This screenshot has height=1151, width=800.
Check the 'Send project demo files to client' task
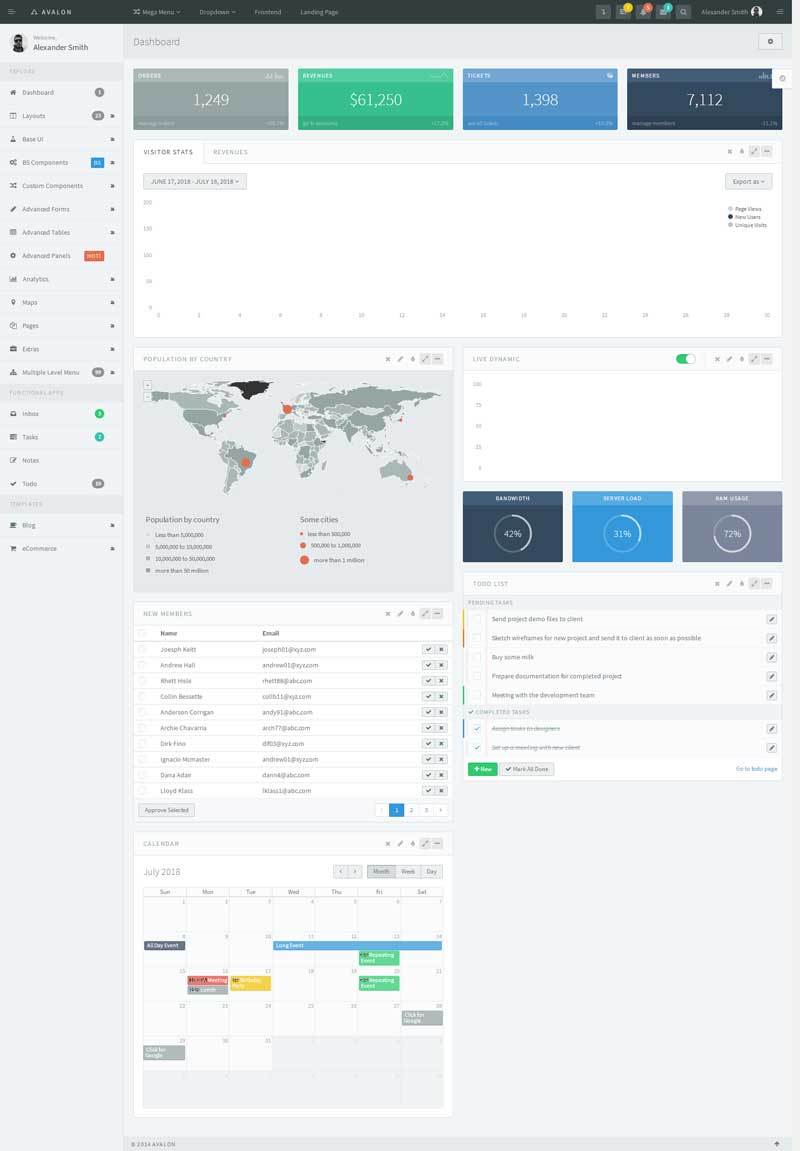click(x=477, y=619)
